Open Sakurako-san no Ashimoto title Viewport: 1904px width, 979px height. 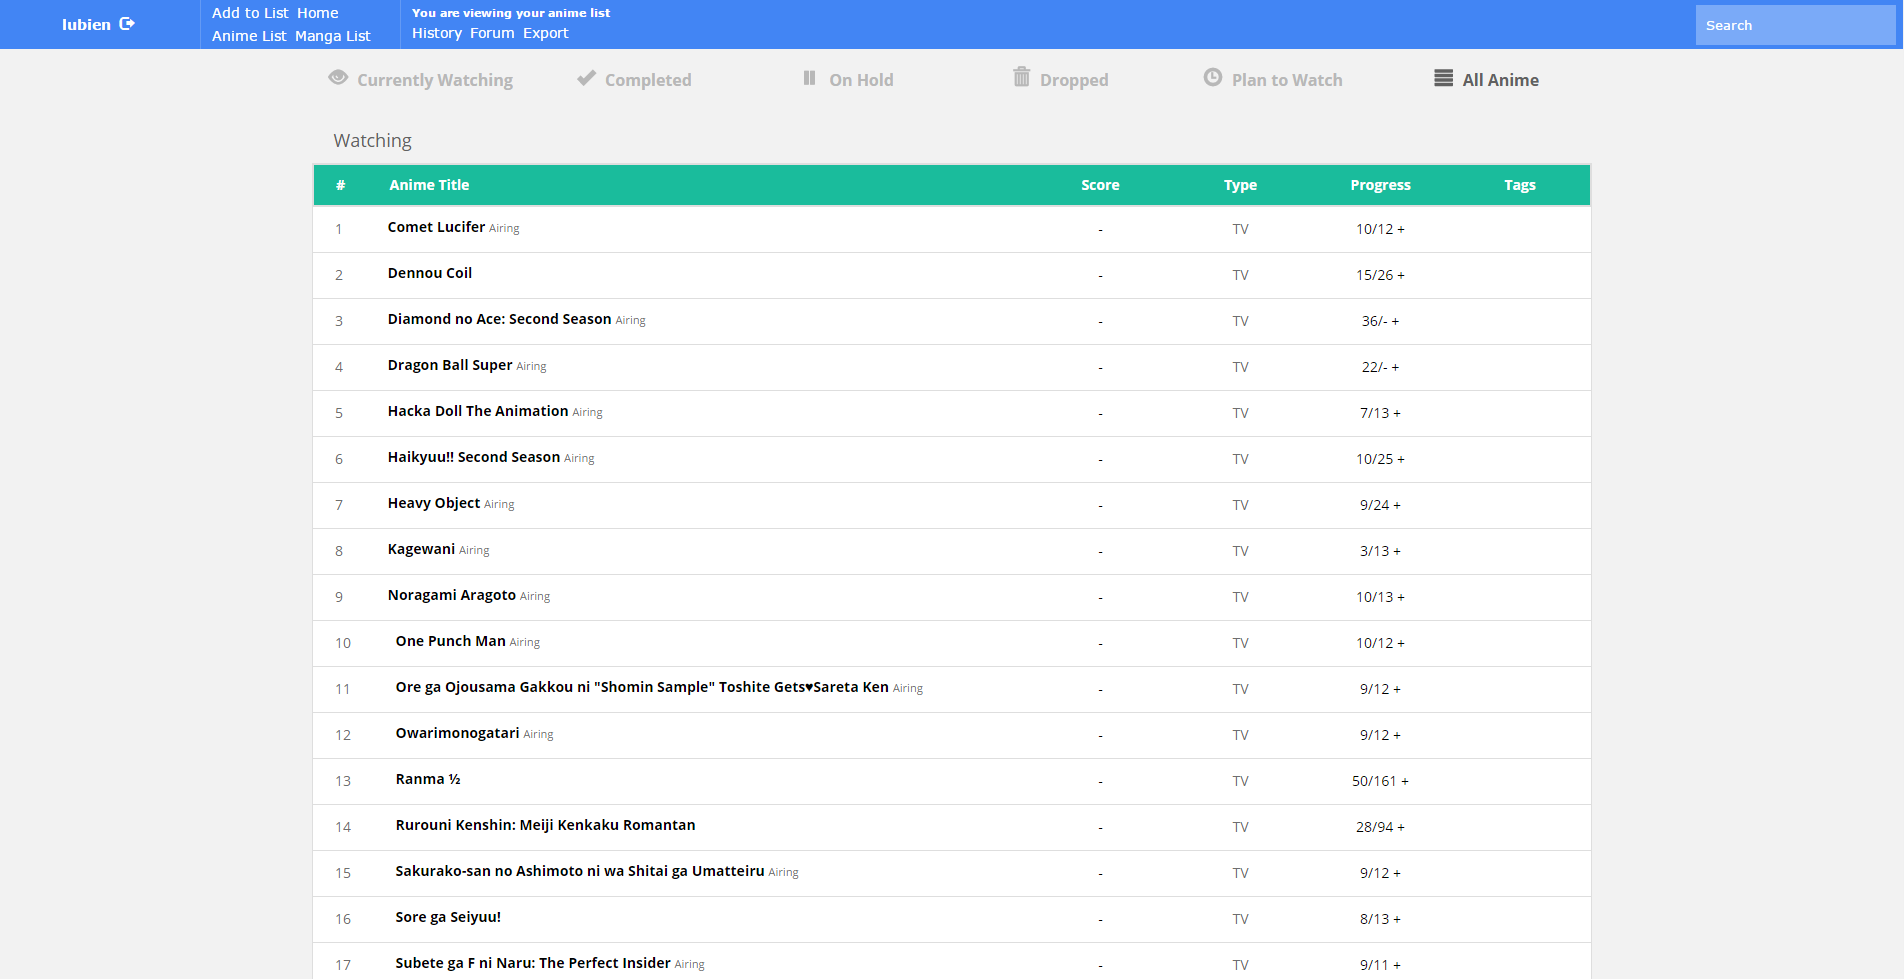click(580, 871)
